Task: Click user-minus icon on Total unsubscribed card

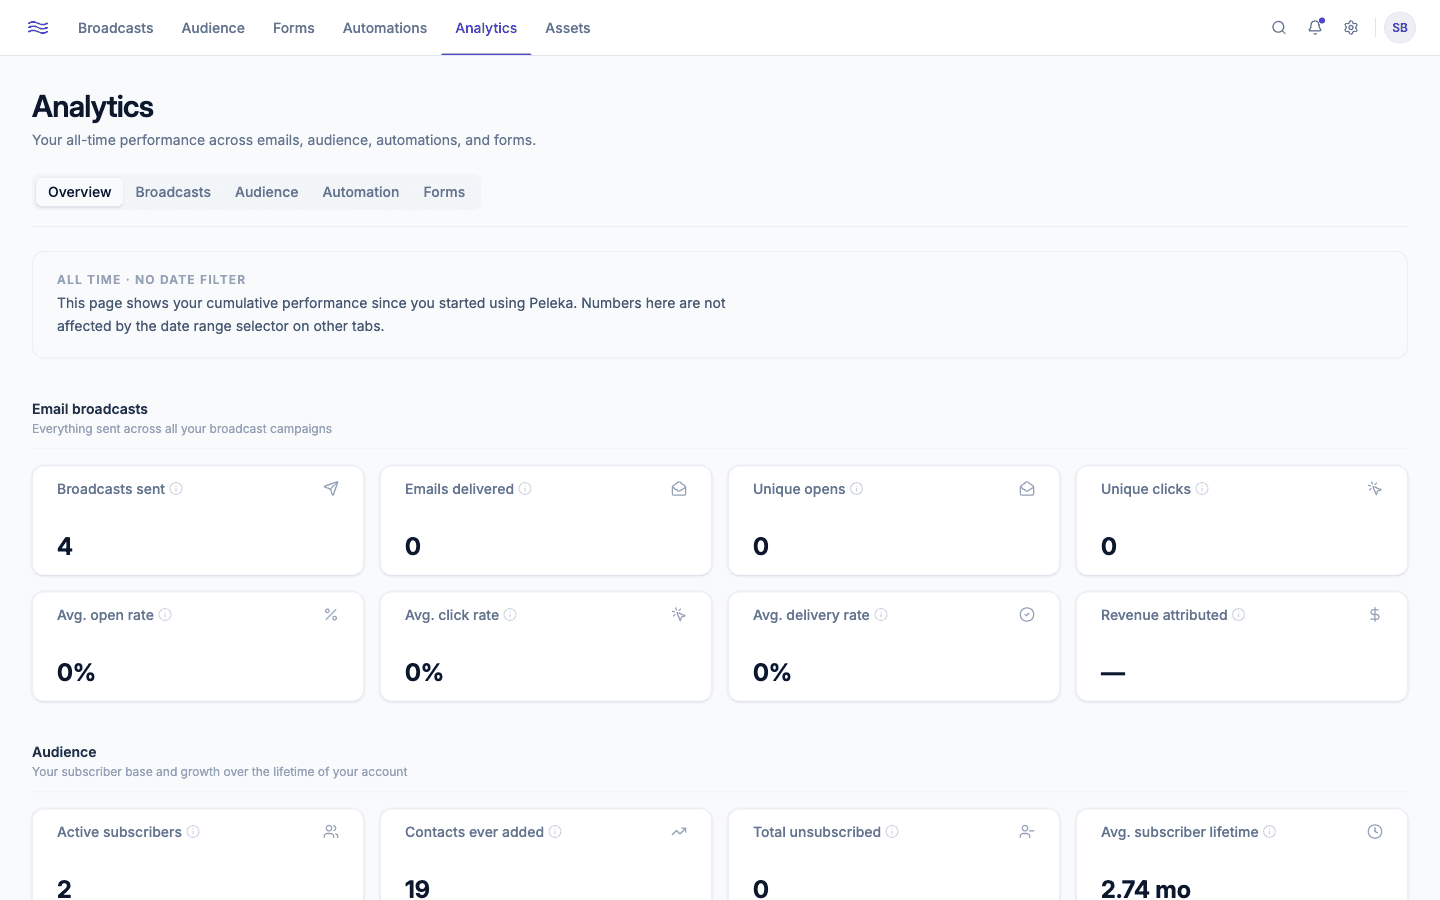Action: tap(1027, 832)
